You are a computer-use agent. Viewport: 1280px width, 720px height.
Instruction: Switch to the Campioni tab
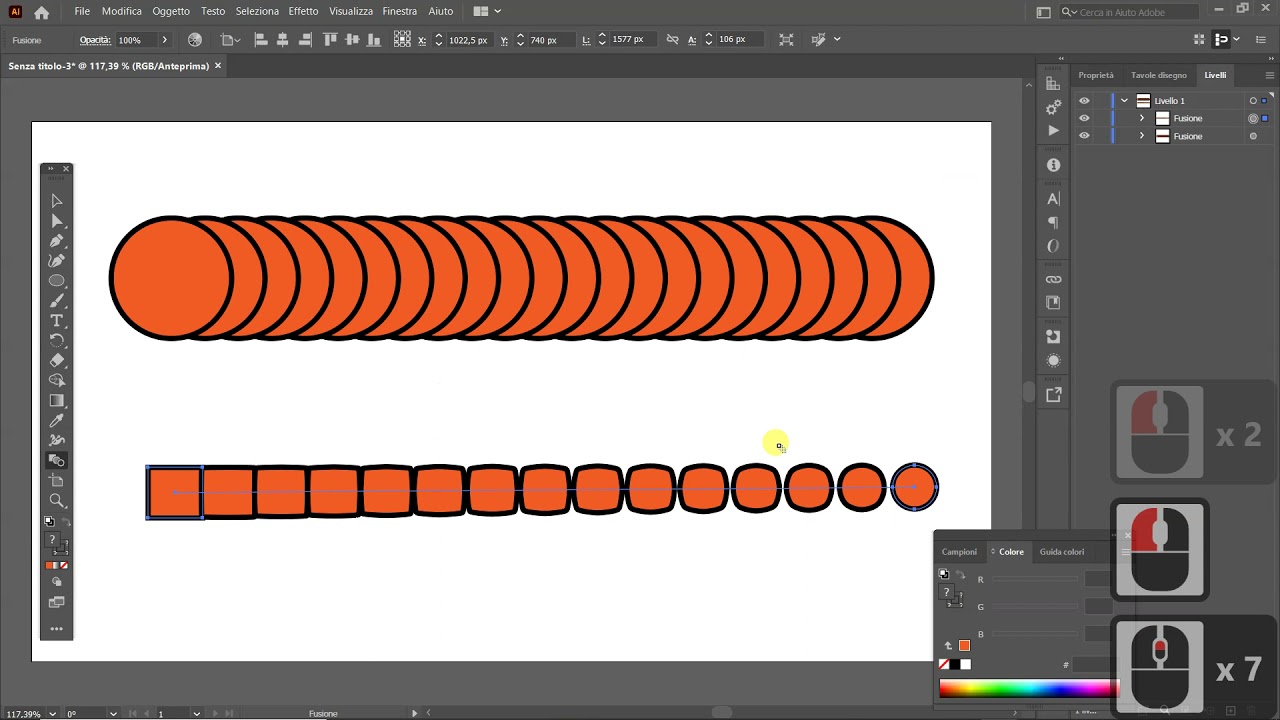click(959, 552)
